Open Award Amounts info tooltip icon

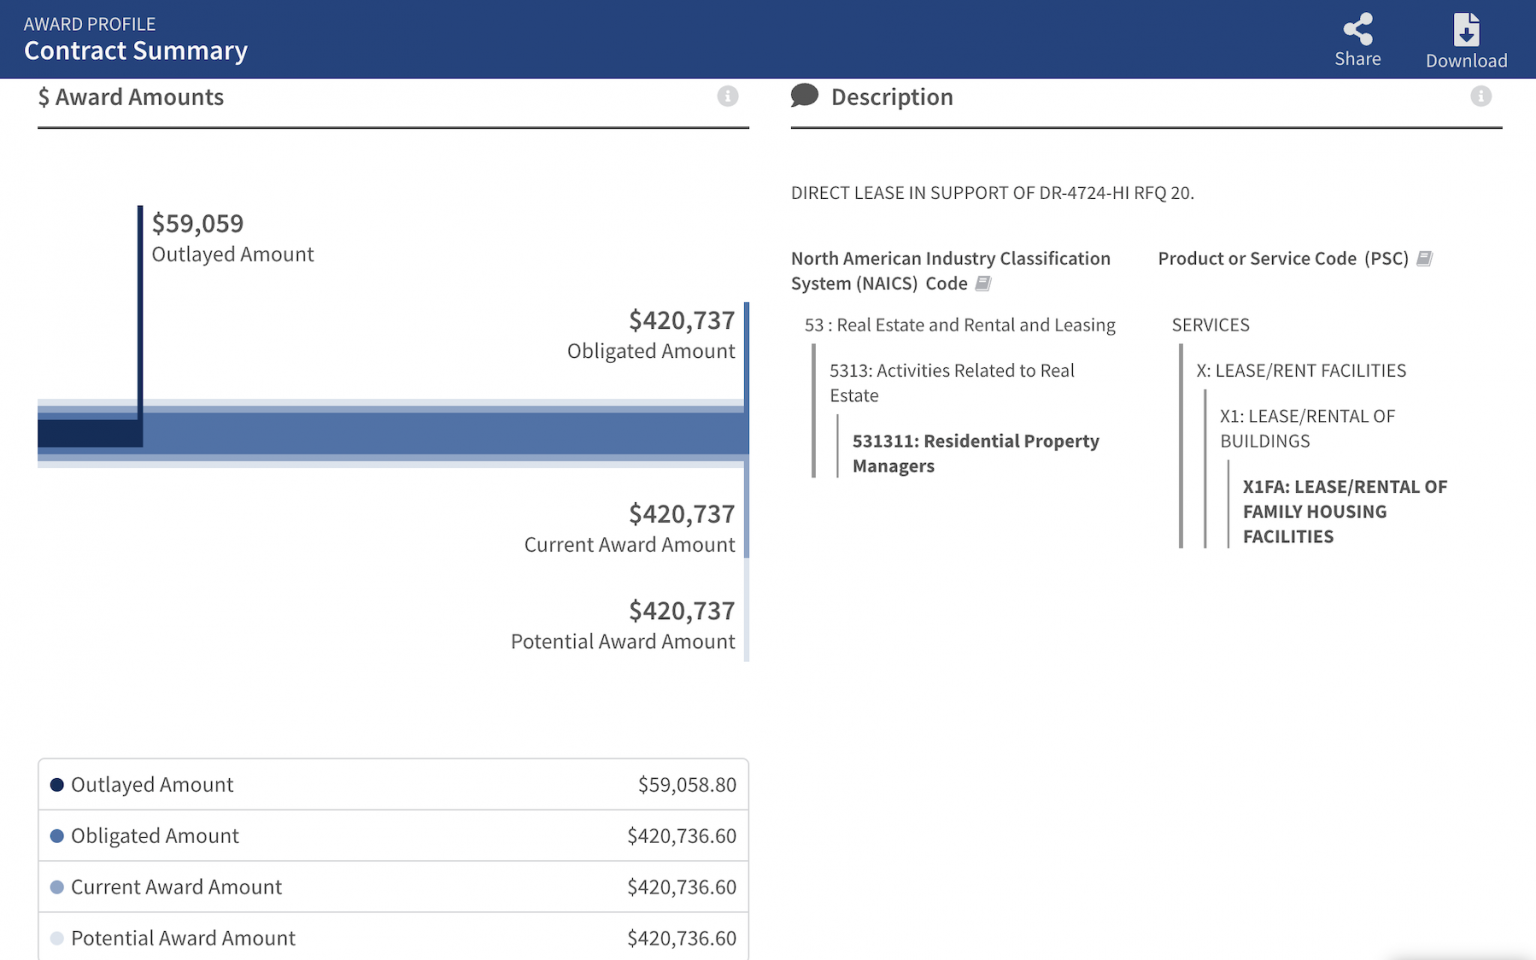tap(727, 96)
